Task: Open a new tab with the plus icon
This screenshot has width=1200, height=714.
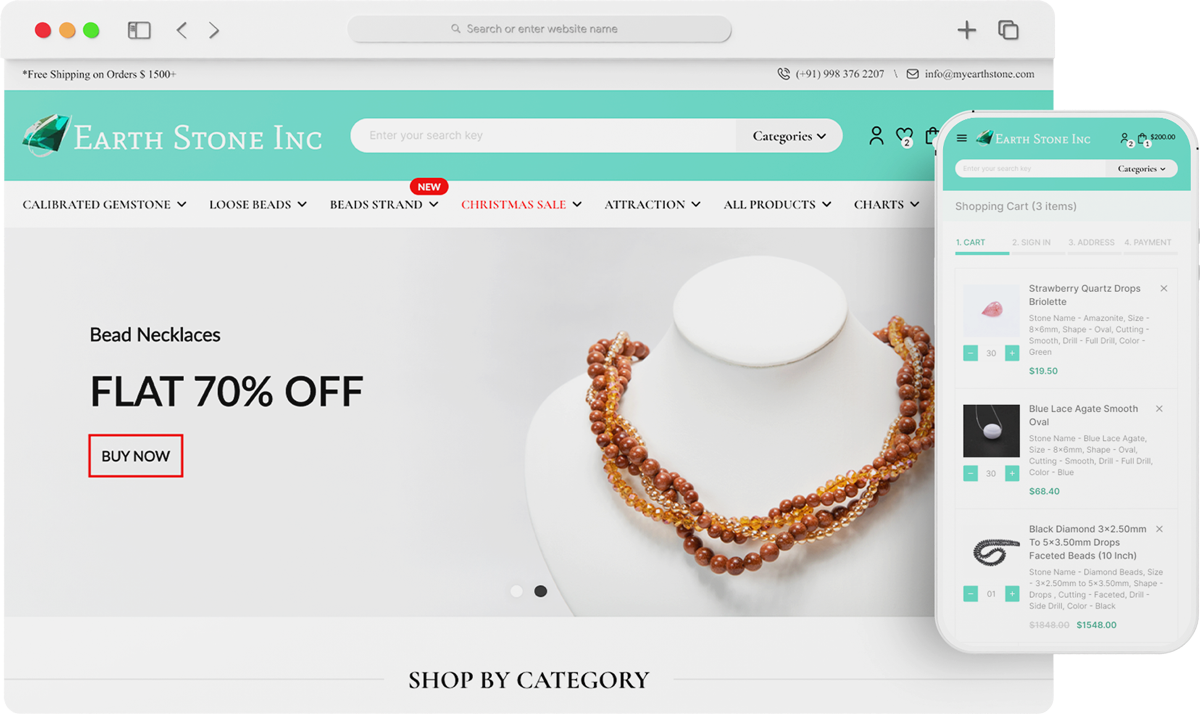Action: [966, 30]
